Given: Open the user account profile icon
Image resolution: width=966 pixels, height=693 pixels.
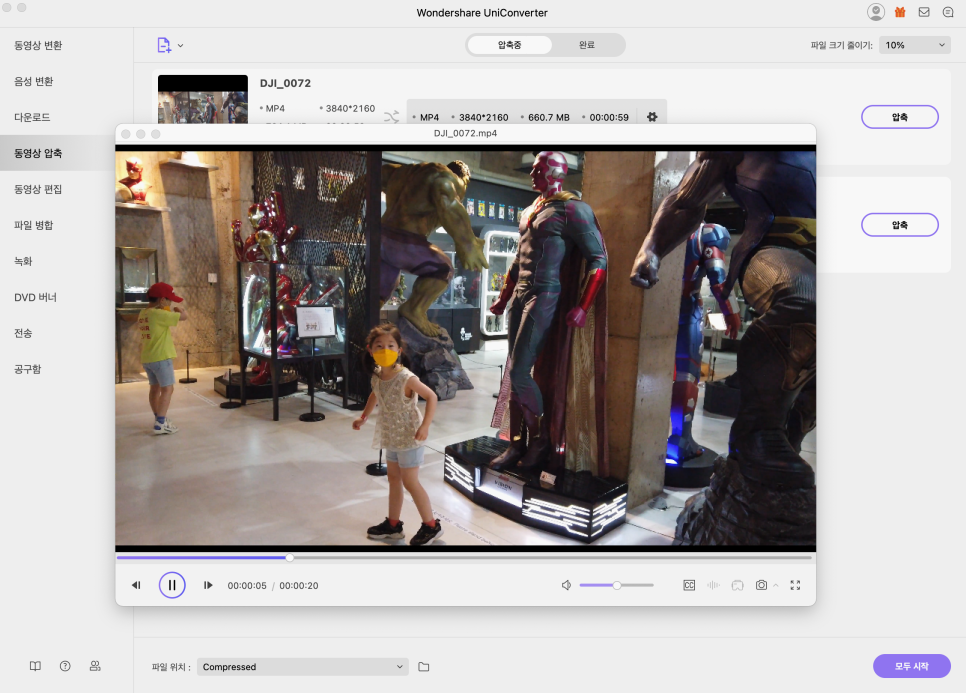Looking at the screenshot, I should pos(875,12).
